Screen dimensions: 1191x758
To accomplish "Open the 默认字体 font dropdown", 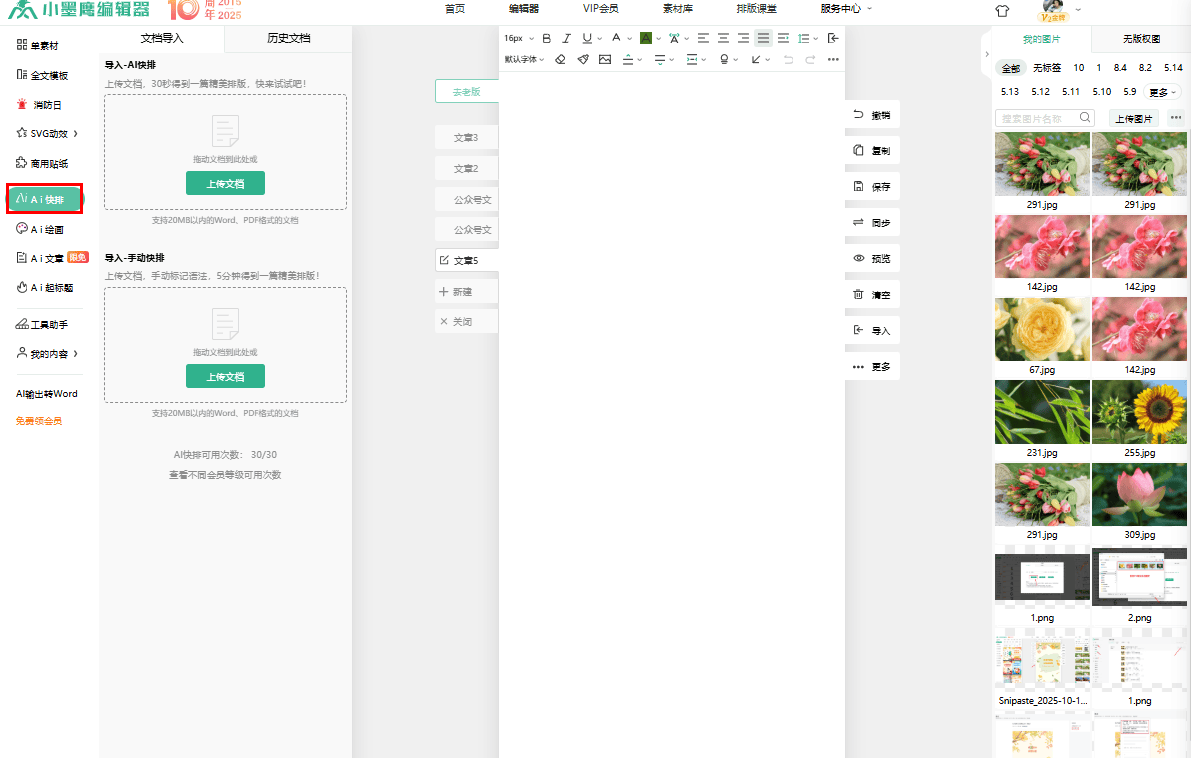I will pyautogui.click(x=524, y=59).
